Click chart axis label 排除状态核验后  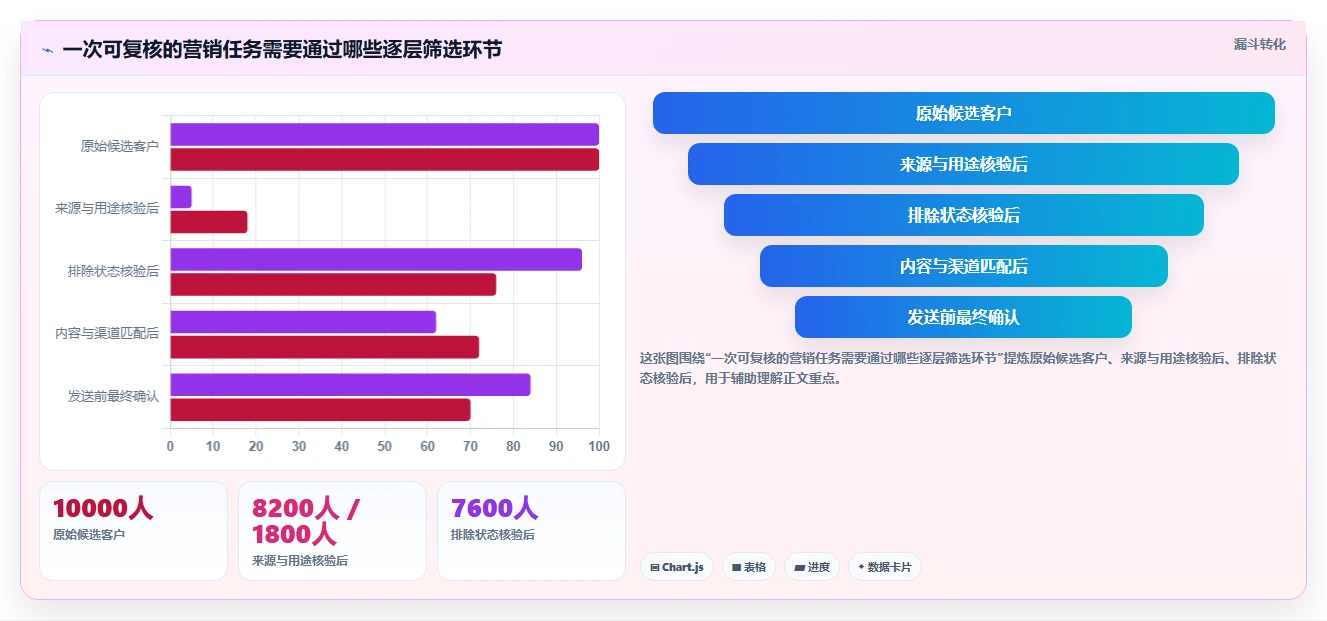tap(113, 271)
